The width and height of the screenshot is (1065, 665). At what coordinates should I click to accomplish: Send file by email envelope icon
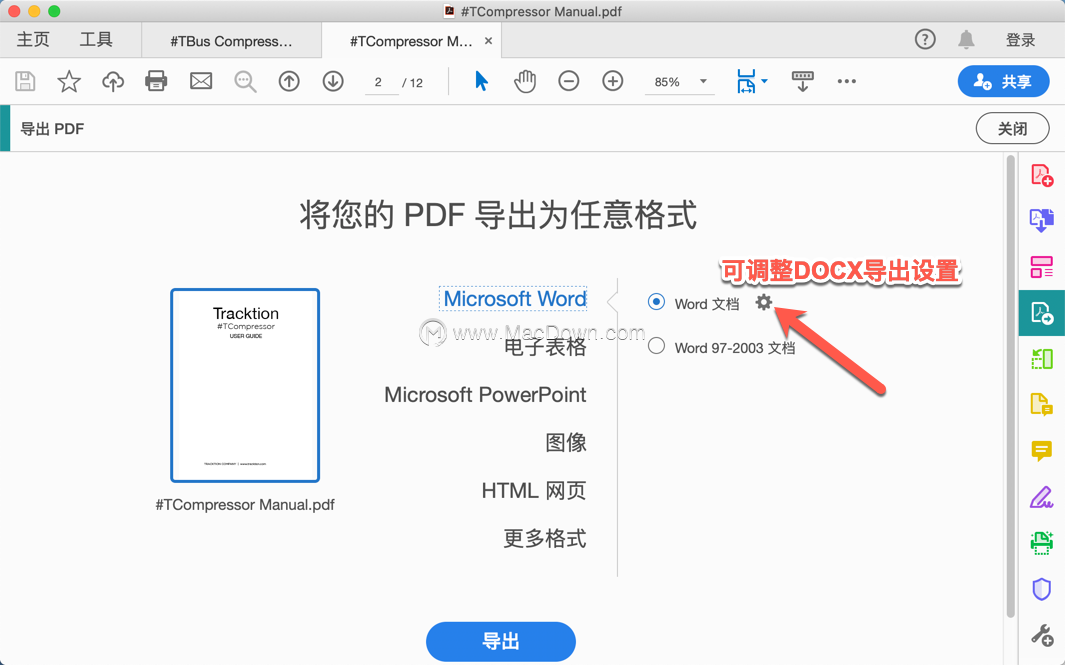coord(201,82)
